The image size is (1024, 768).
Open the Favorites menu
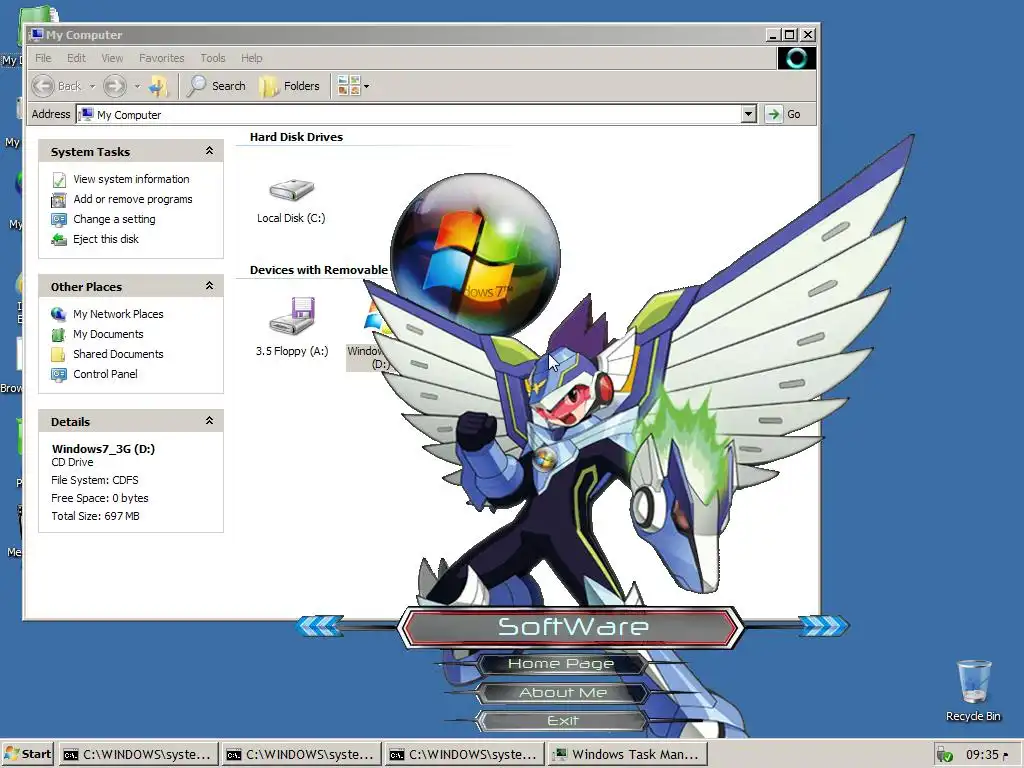(161, 58)
